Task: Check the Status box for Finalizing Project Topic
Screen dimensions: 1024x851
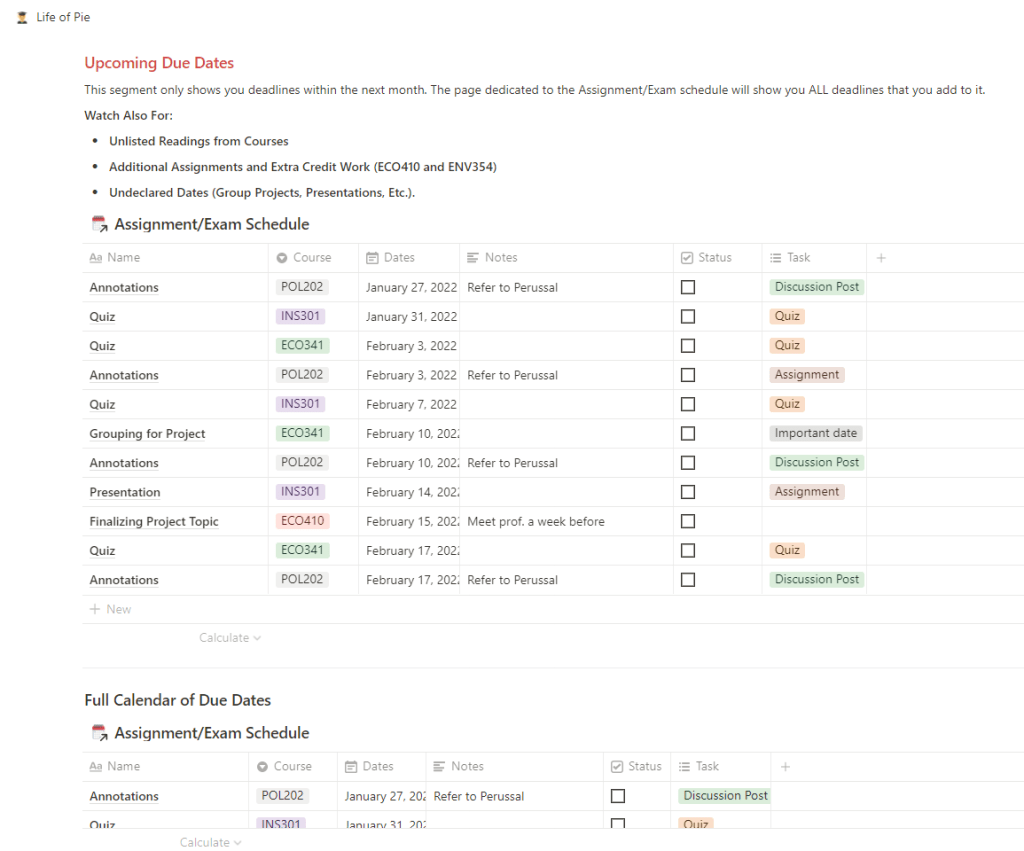Action: [687, 520]
